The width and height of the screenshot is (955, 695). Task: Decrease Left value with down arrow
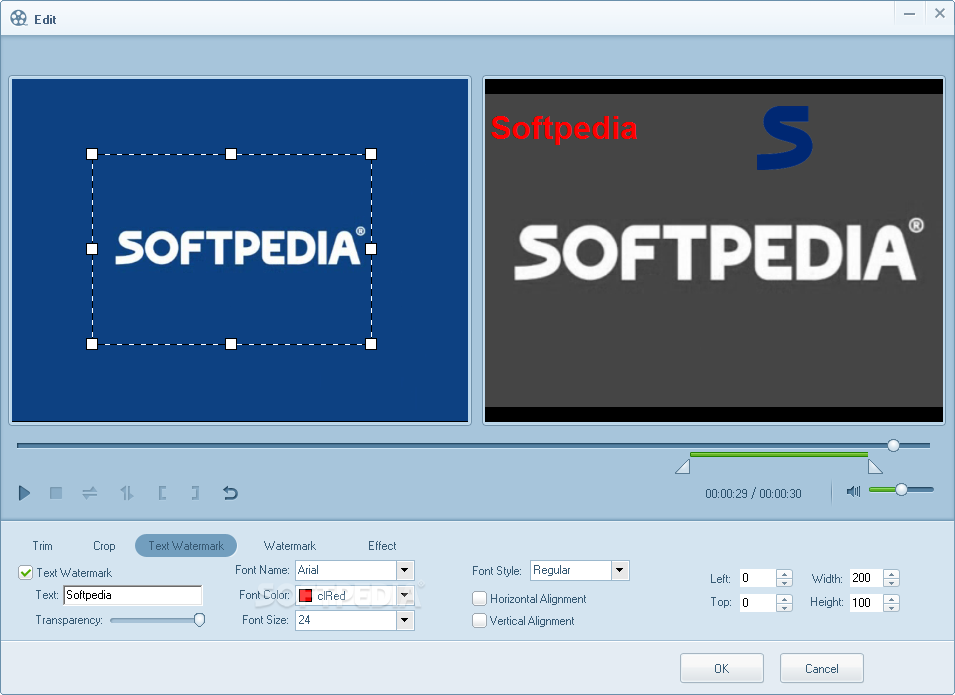pyautogui.click(x=784, y=582)
